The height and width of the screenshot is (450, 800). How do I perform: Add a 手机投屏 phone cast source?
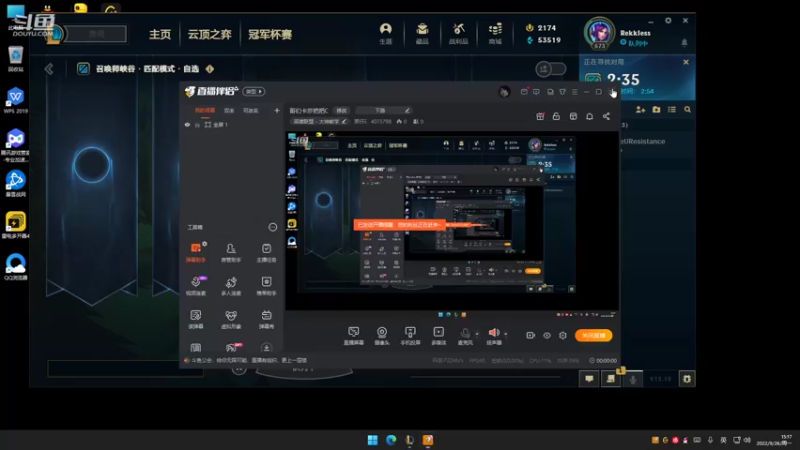pos(410,336)
